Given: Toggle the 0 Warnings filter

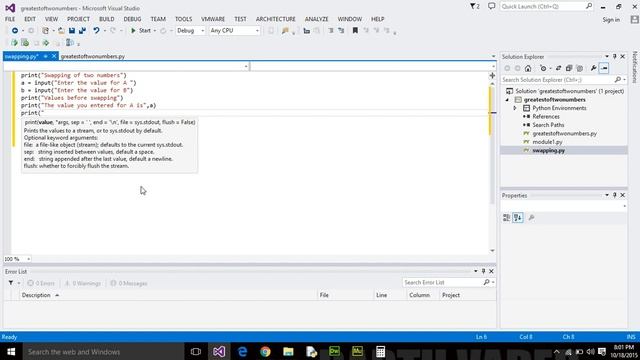Looking at the screenshot, I should pos(82,283).
